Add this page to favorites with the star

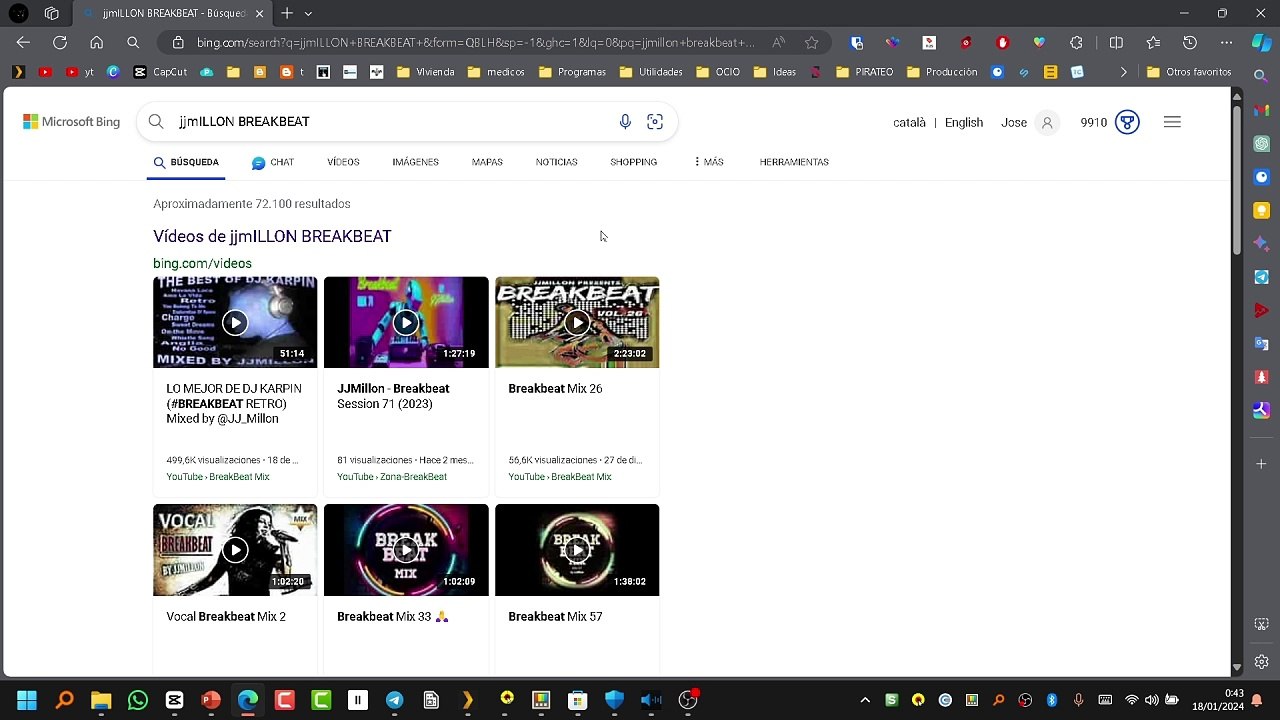tap(812, 43)
